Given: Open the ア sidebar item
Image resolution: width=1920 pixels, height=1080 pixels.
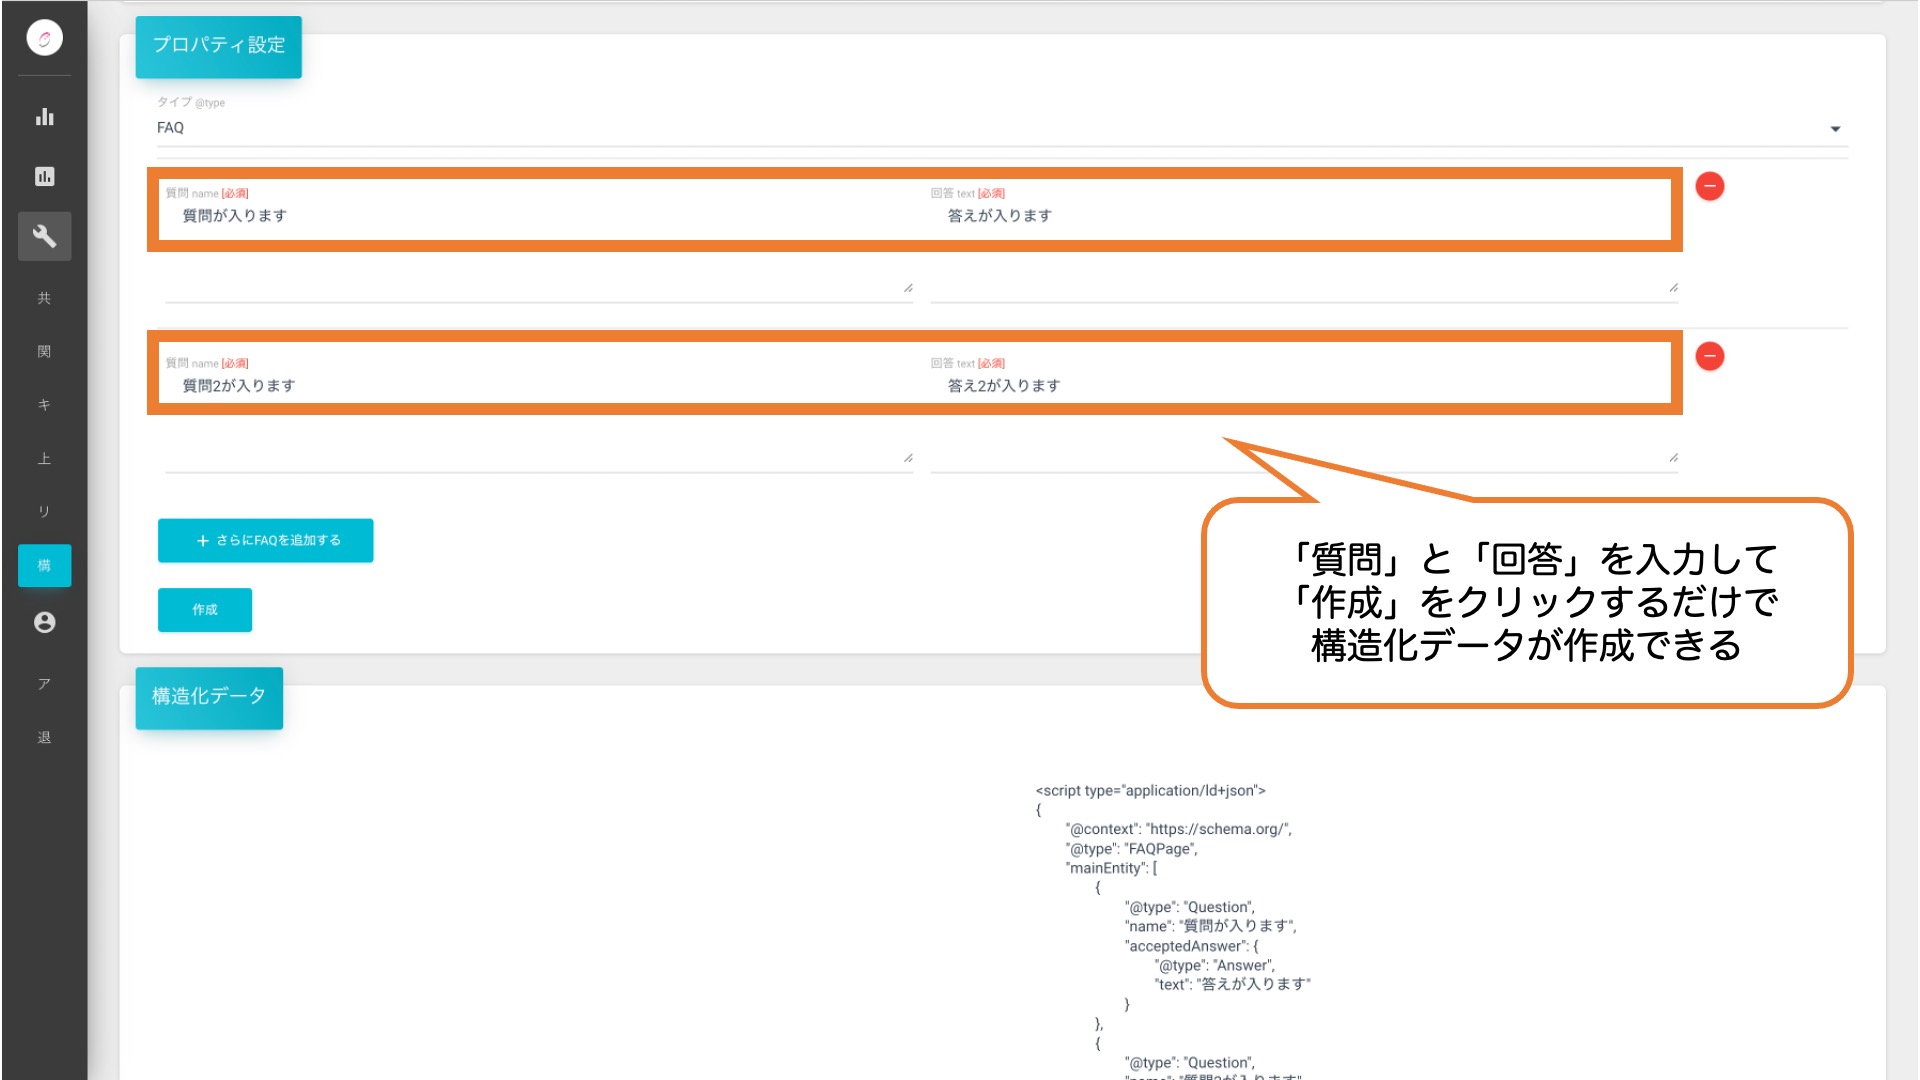Looking at the screenshot, I should [x=44, y=684].
